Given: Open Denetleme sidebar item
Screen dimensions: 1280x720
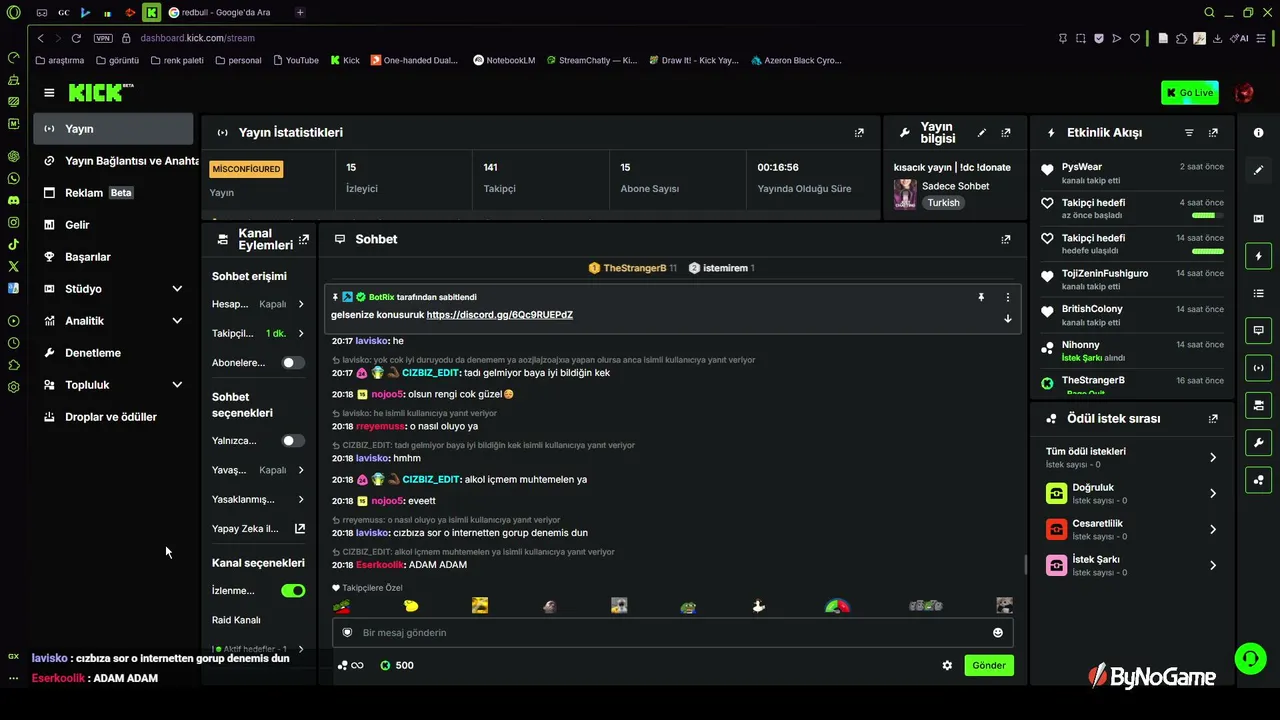Looking at the screenshot, I should click(113, 353).
